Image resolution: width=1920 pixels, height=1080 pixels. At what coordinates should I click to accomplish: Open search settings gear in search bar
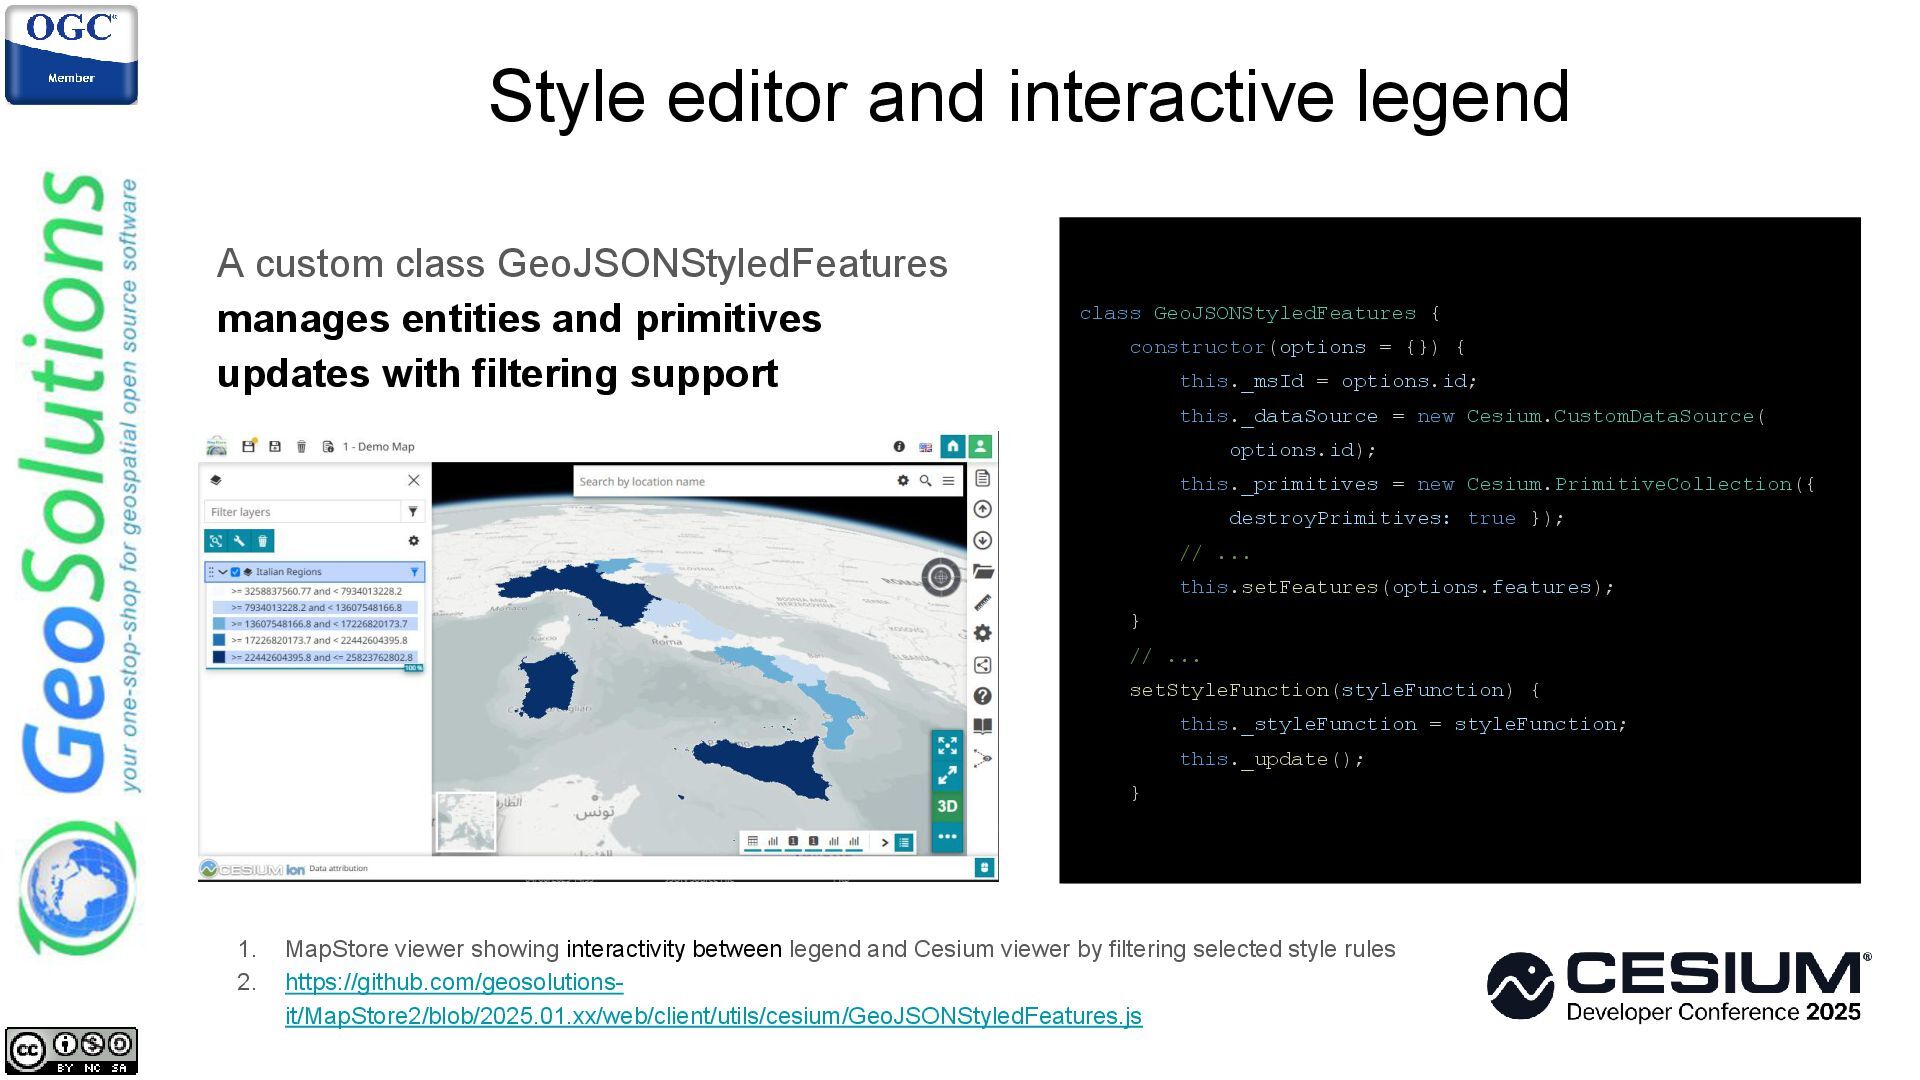pos(903,481)
